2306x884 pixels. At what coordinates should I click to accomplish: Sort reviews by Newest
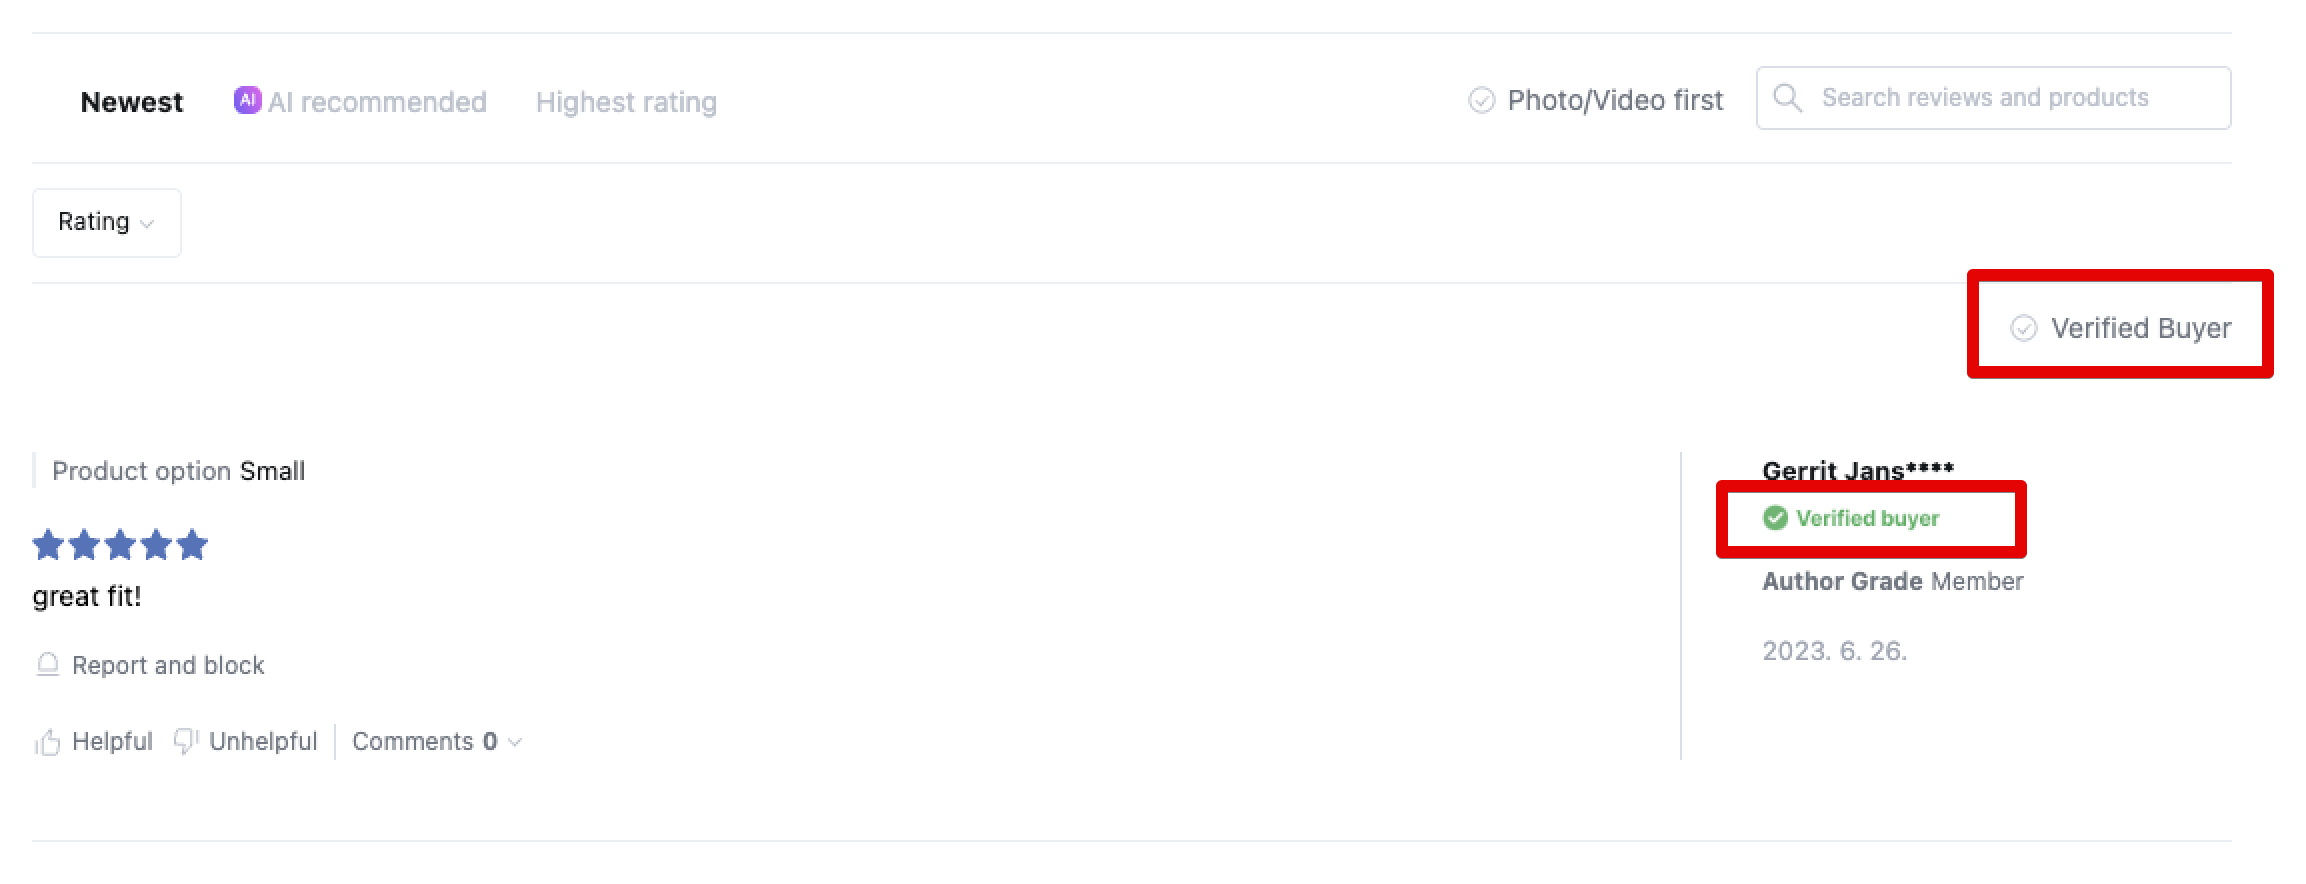click(x=132, y=102)
